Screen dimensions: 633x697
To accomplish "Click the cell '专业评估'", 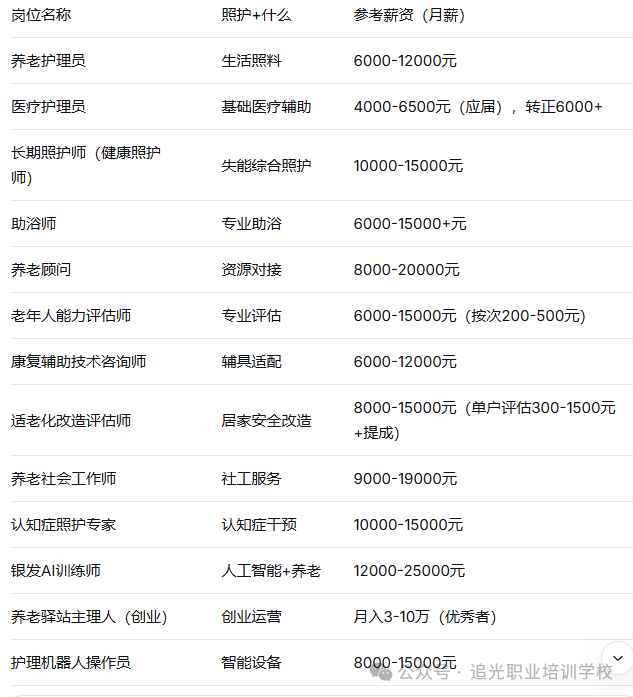I will [251, 316].
